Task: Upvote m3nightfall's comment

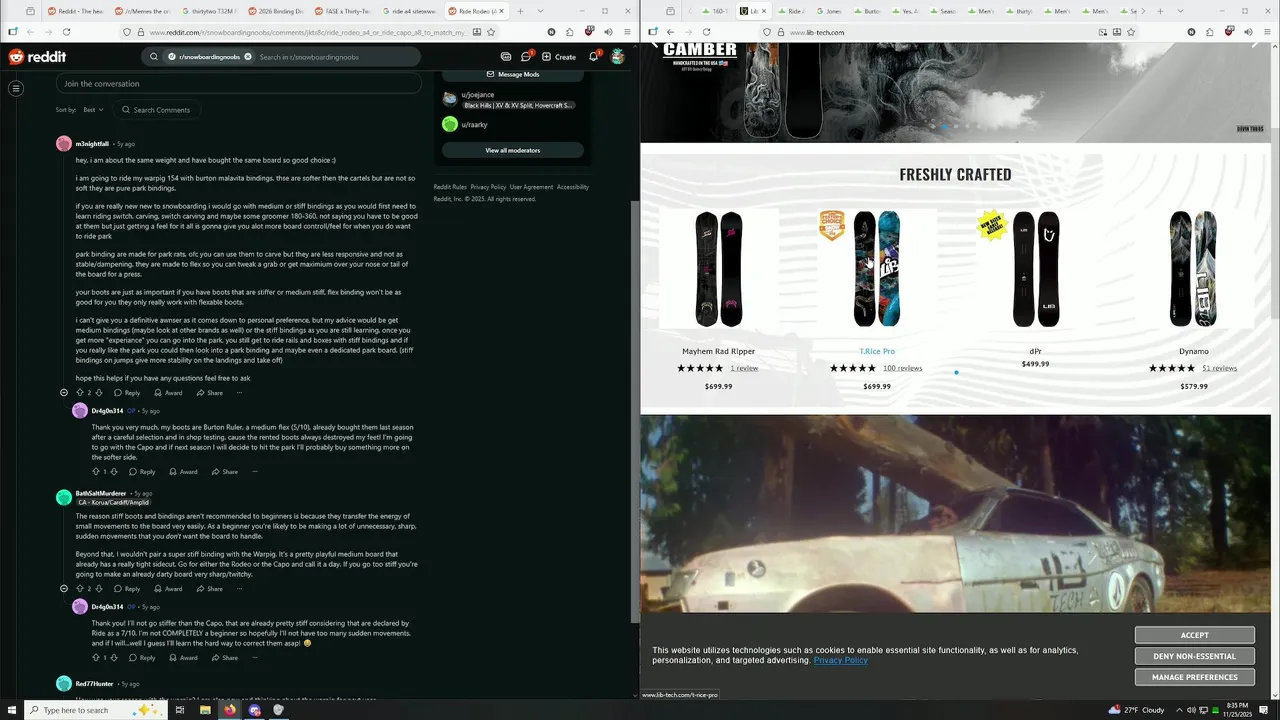Action: [80, 393]
